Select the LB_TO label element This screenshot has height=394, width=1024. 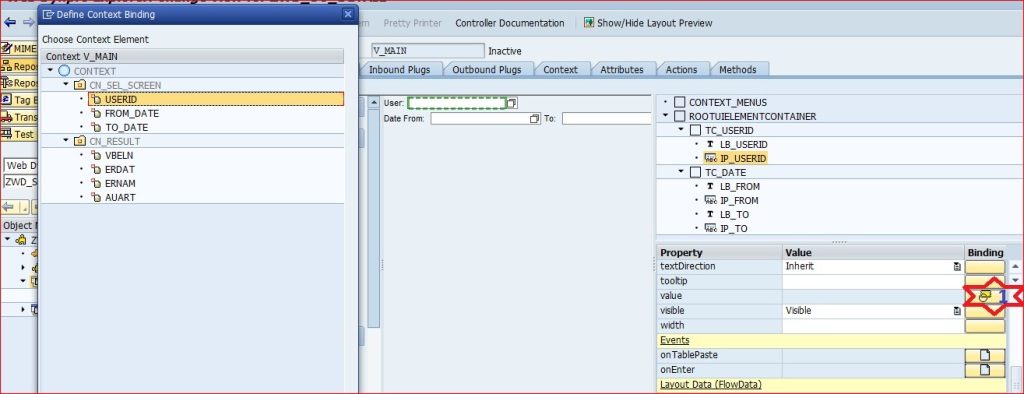[x=734, y=214]
